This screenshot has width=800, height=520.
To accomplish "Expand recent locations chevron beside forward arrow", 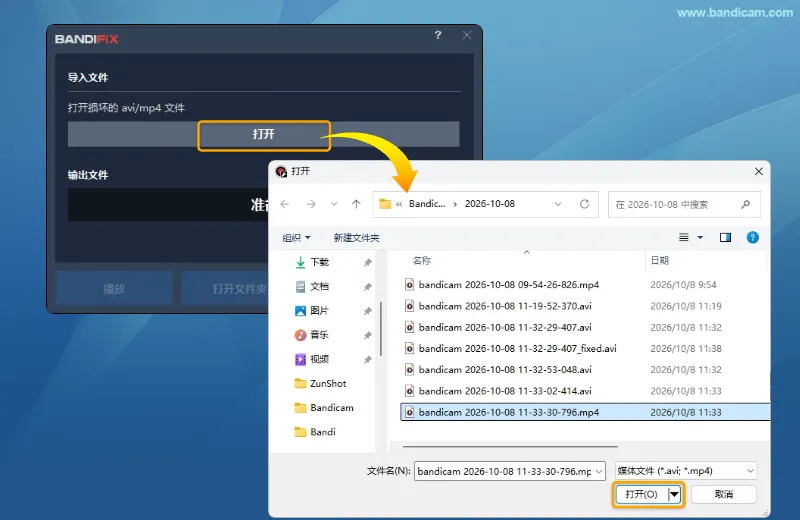I will [x=334, y=204].
